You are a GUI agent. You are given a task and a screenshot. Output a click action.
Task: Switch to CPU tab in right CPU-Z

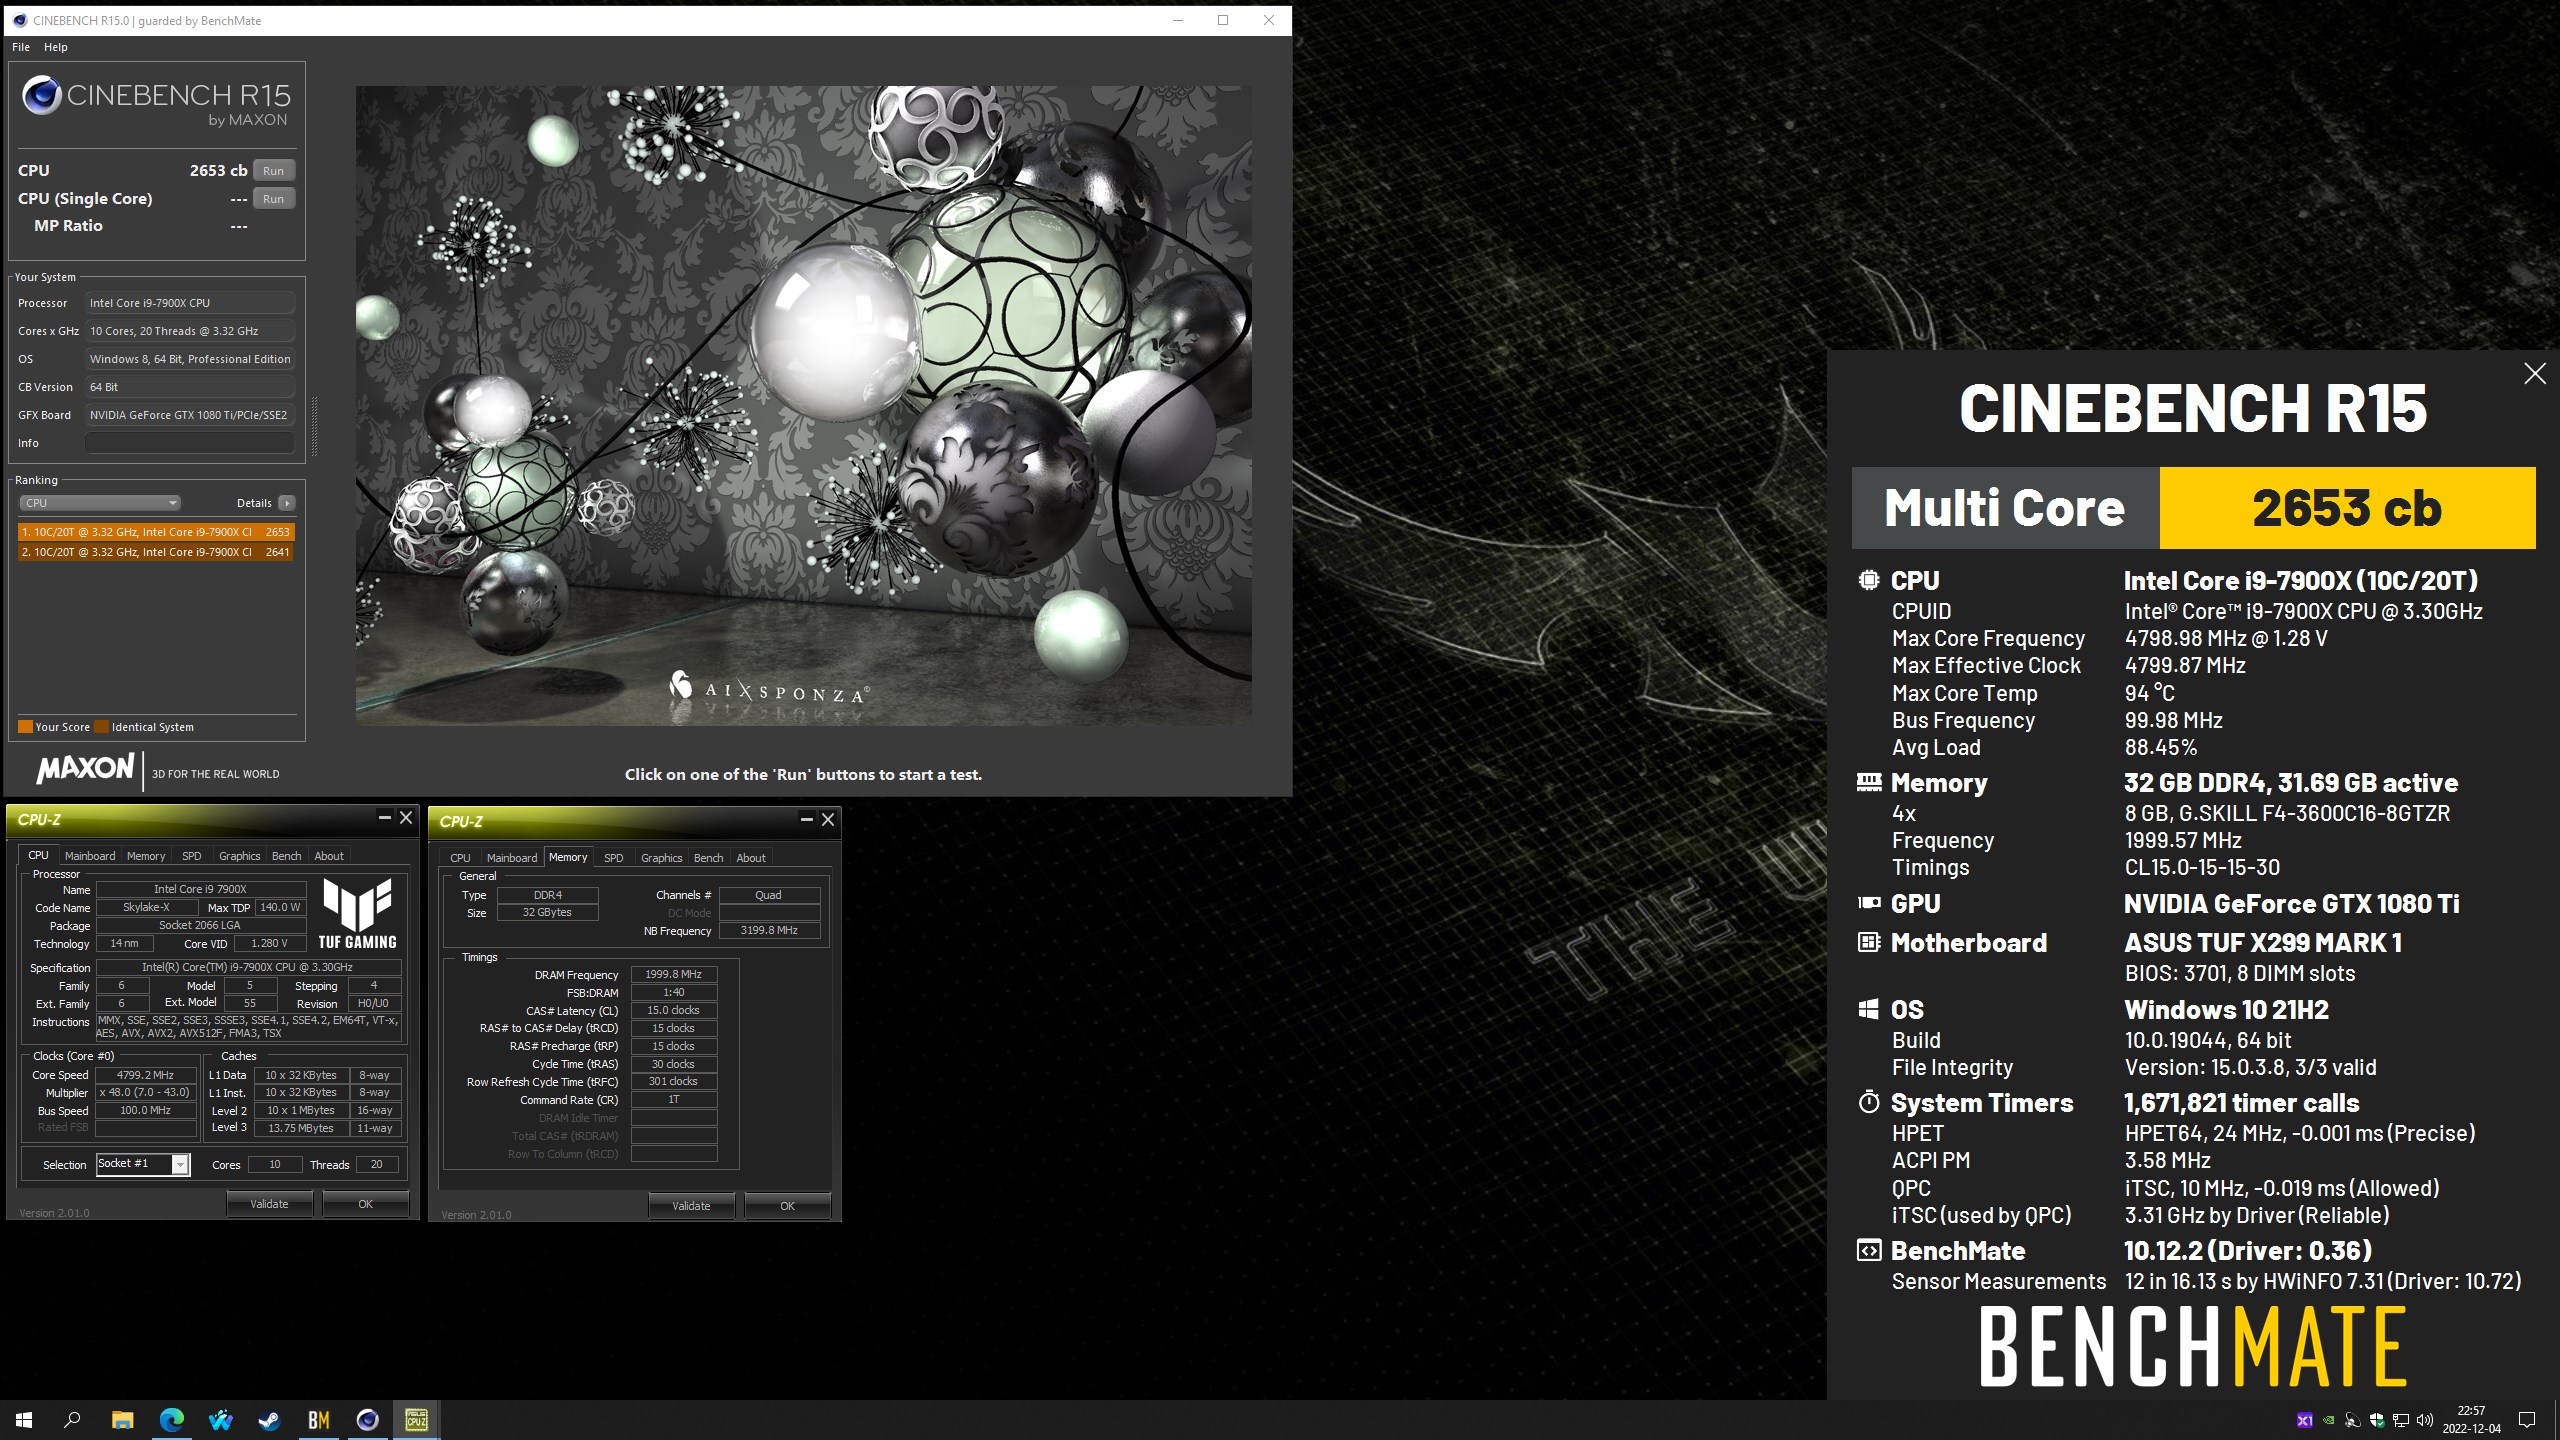point(460,858)
